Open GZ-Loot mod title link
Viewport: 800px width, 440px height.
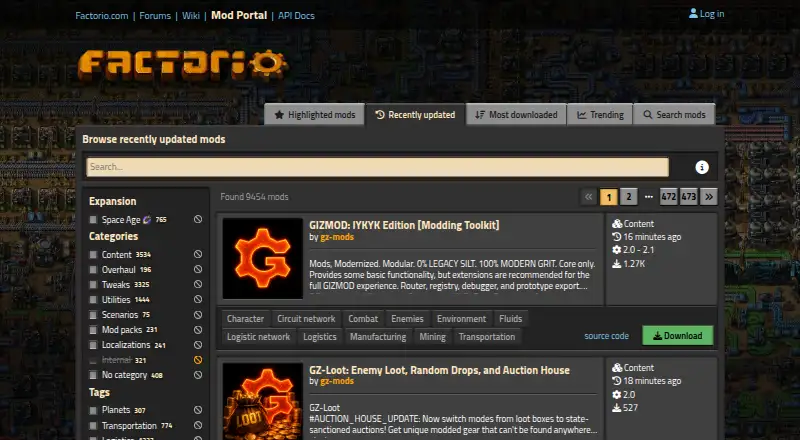tap(439, 370)
